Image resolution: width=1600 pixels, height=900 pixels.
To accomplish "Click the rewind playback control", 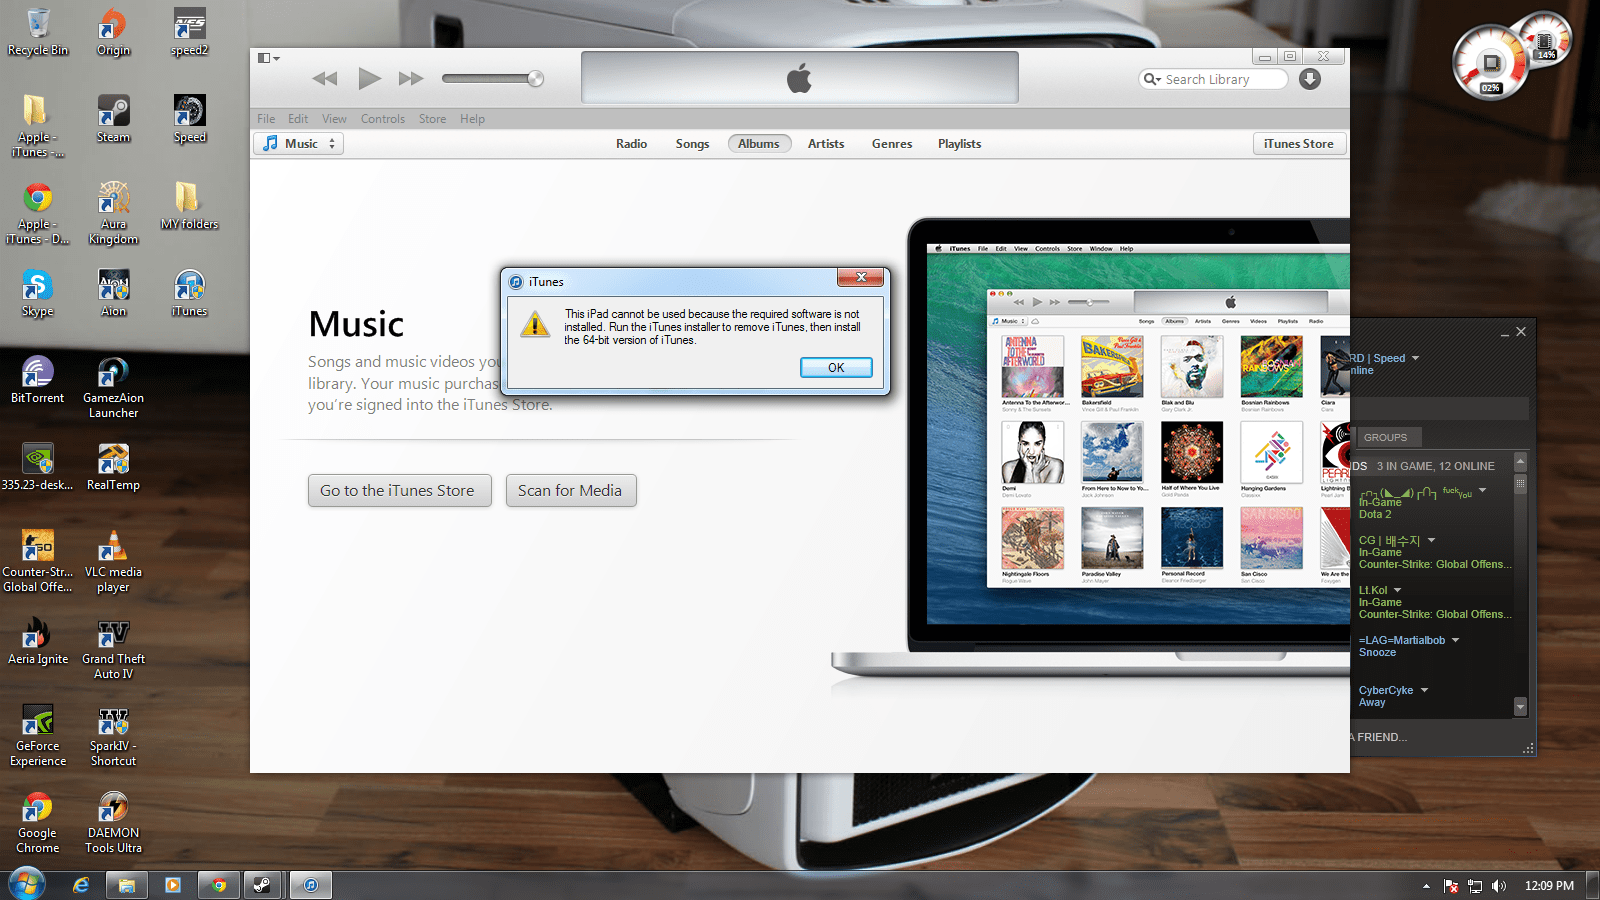I will pyautogui.click(x=324, y=78).
